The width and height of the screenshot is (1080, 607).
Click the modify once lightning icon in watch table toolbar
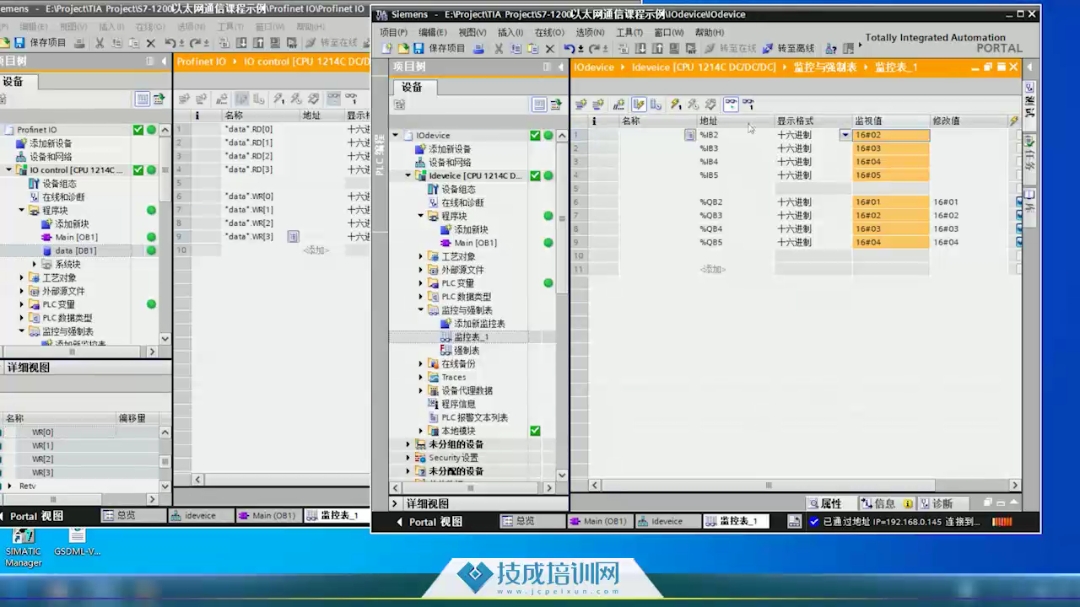pyautogui.click(x=676, y=104)
